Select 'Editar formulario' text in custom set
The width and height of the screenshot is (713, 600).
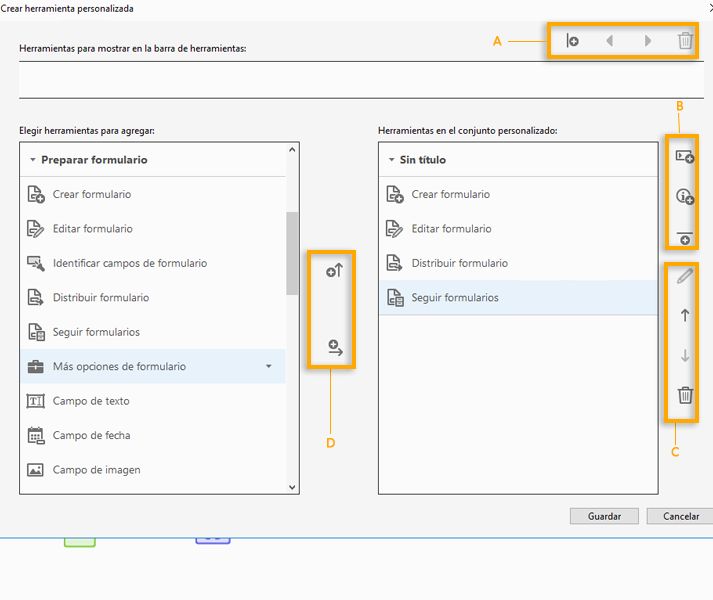click(451, 229)
